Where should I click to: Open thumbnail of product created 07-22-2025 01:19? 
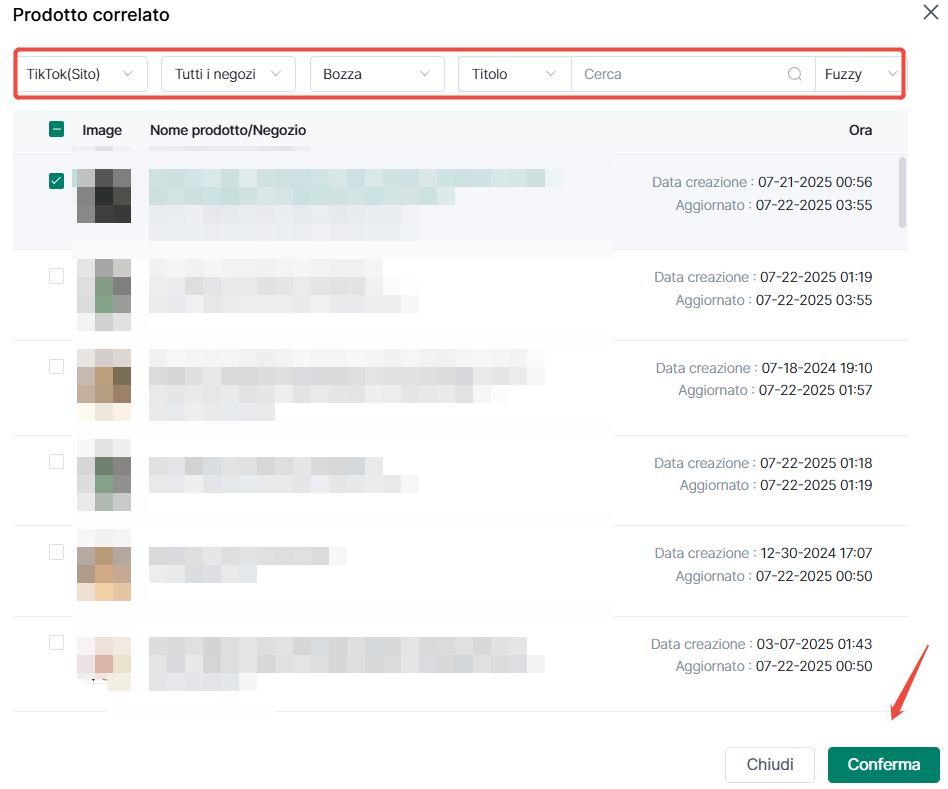pos(104,294)
